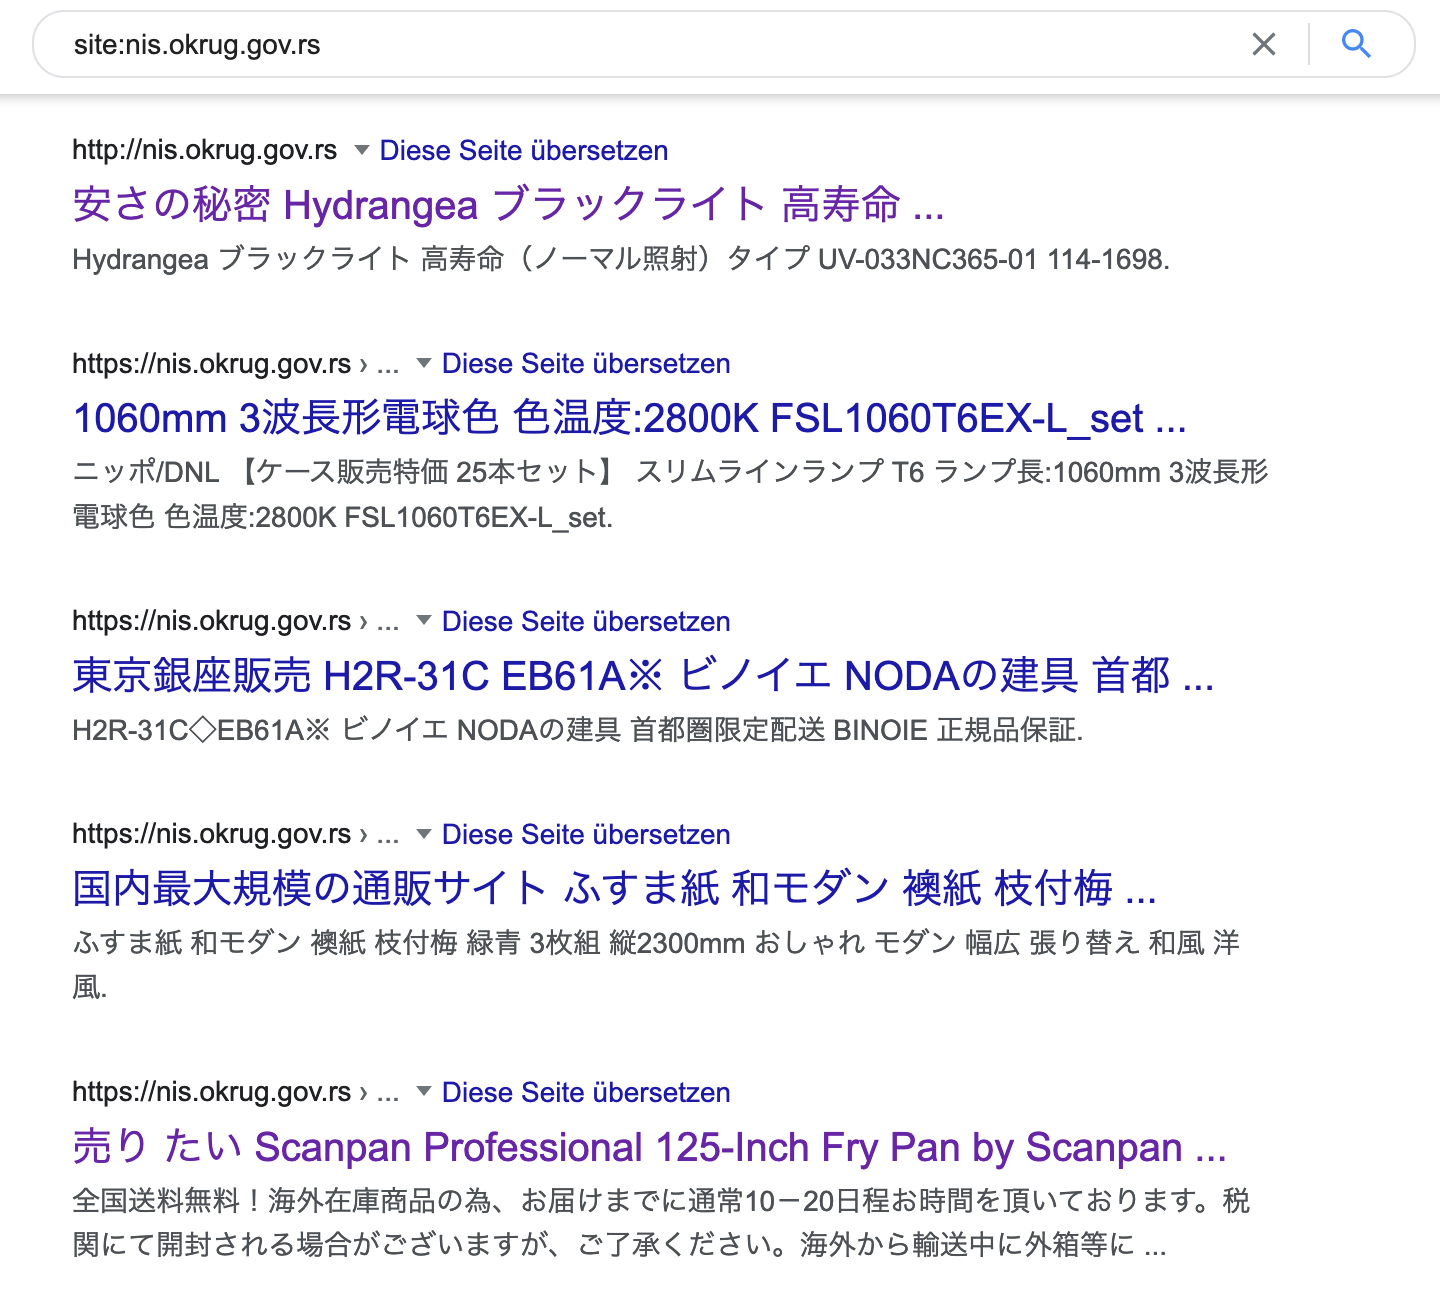
Task: Open the 東京銀座販売 H2R-31C result title
Action: point(643,676)
